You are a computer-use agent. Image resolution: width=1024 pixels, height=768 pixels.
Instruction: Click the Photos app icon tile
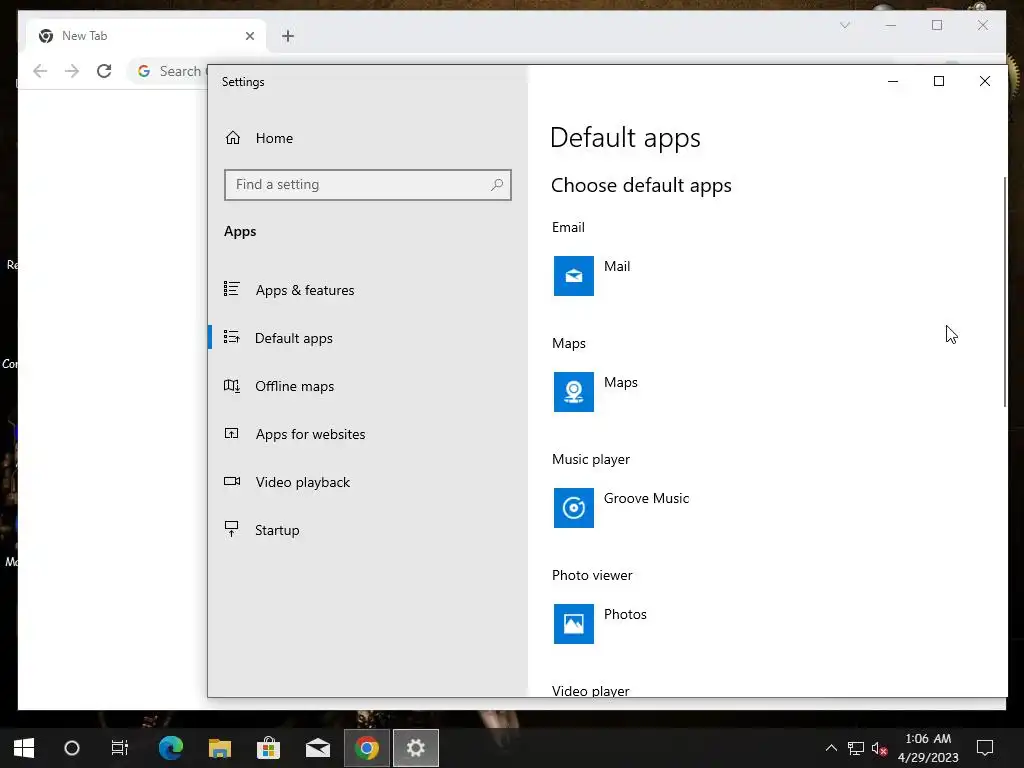[x=574, y=624]
